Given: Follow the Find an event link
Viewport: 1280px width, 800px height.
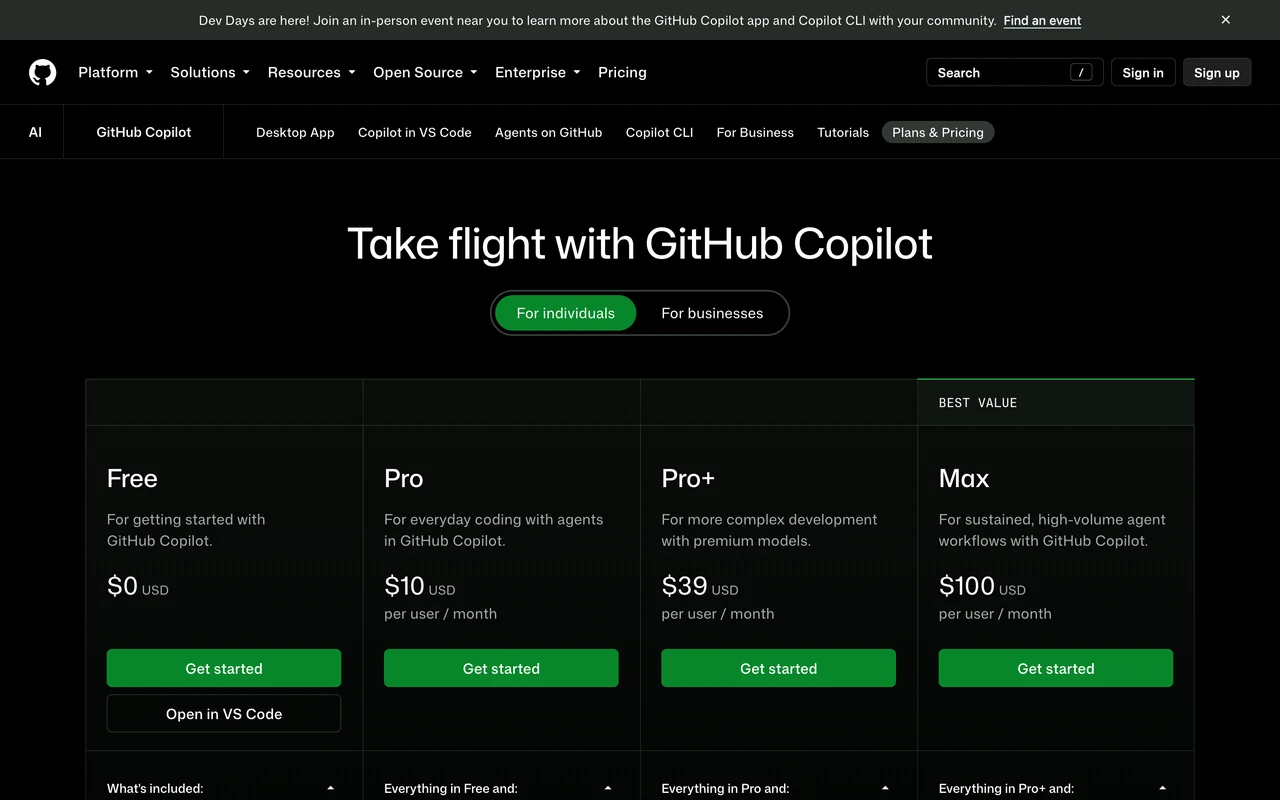Looking at the screenshot, I should (x=1042, y=20).
